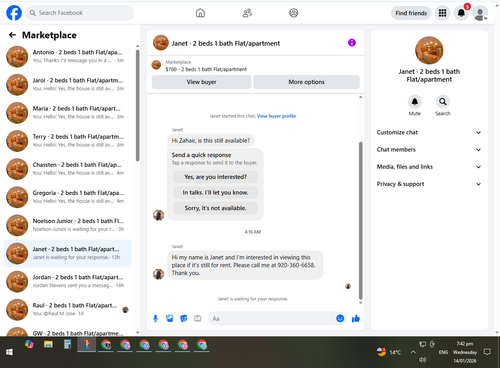The width and height of the screenshot is (500, 368).
Task: Click the '$700 - 2 beds 1 bath Flat/apartment' listing
Action: click(x=206, y=69)
